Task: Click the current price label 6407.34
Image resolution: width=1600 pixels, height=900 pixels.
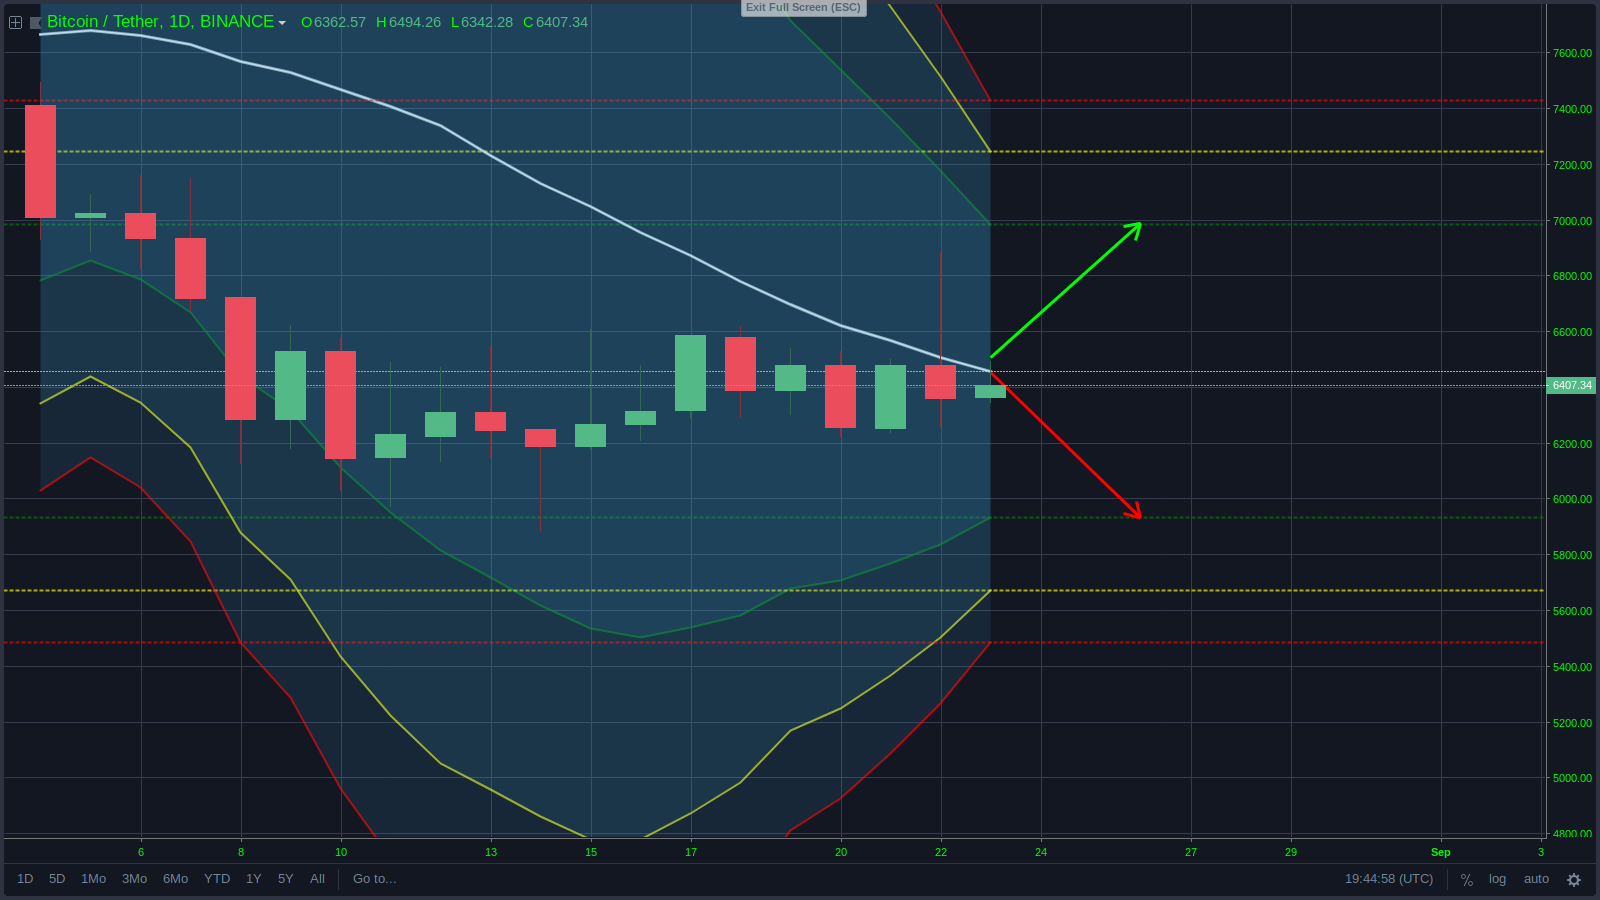Action: coord(1571,385)
